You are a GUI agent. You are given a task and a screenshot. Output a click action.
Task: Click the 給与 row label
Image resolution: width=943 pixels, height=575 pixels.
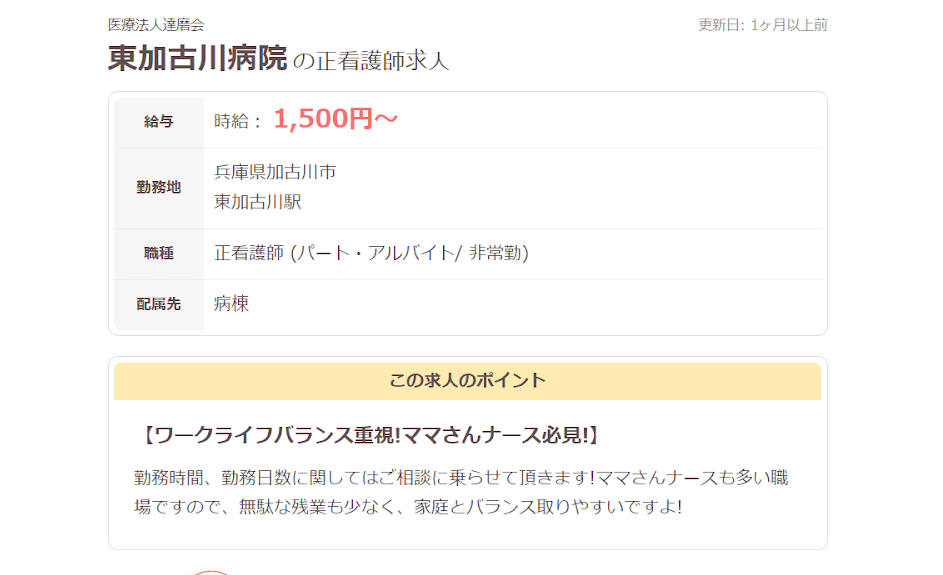click(159, 121)
